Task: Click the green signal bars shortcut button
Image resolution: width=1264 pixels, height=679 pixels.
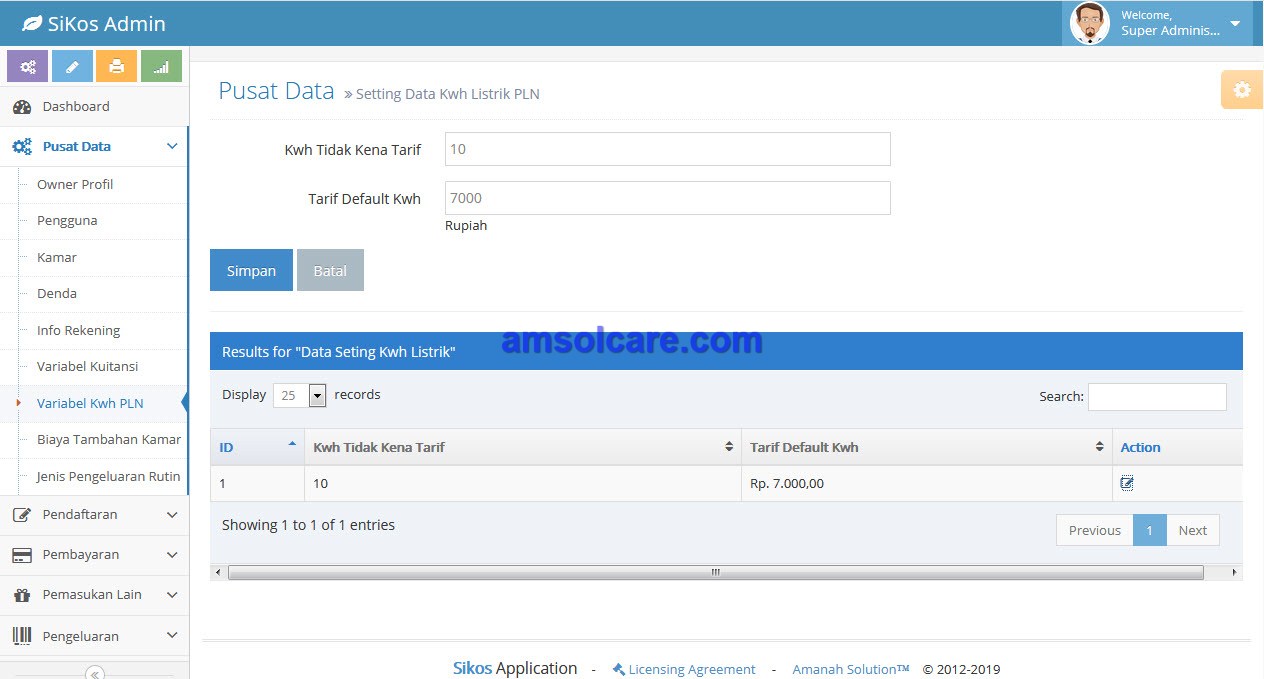Action: tap(161, 66)
